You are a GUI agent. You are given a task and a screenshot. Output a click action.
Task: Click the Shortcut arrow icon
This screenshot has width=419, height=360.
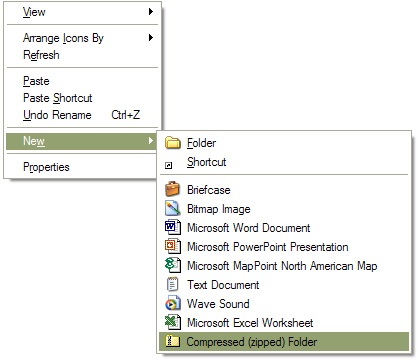pyautogui.click(x=169, y=165)
